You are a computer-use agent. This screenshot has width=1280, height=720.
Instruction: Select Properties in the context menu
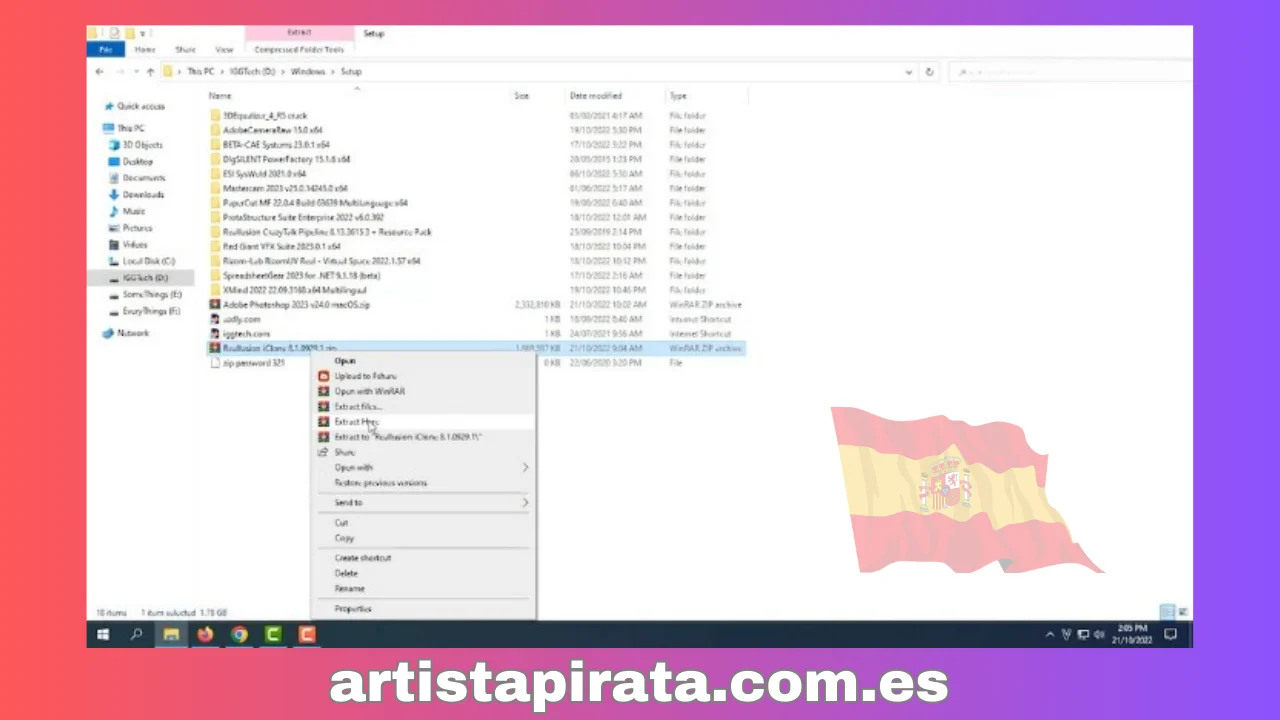pyautogui.click(x=424, y=609)
